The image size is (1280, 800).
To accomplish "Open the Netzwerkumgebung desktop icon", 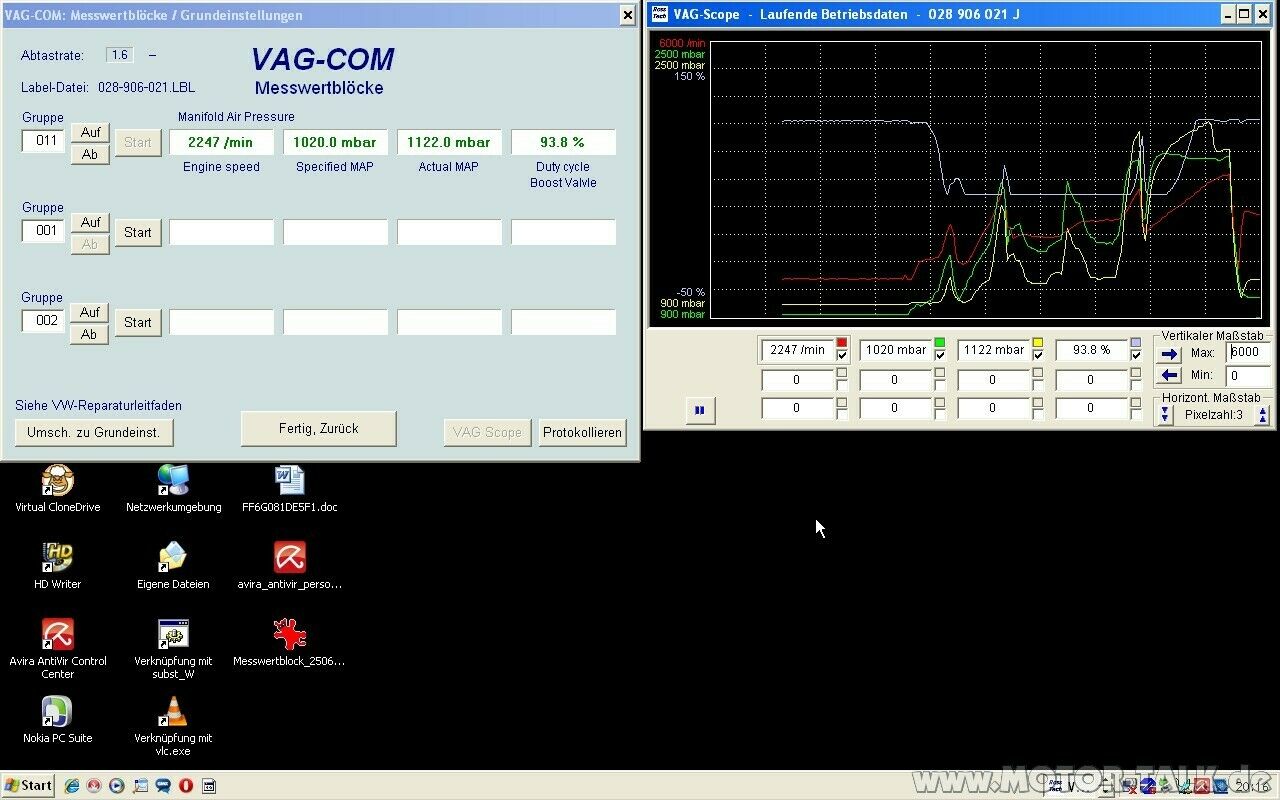I will (173, 481).
